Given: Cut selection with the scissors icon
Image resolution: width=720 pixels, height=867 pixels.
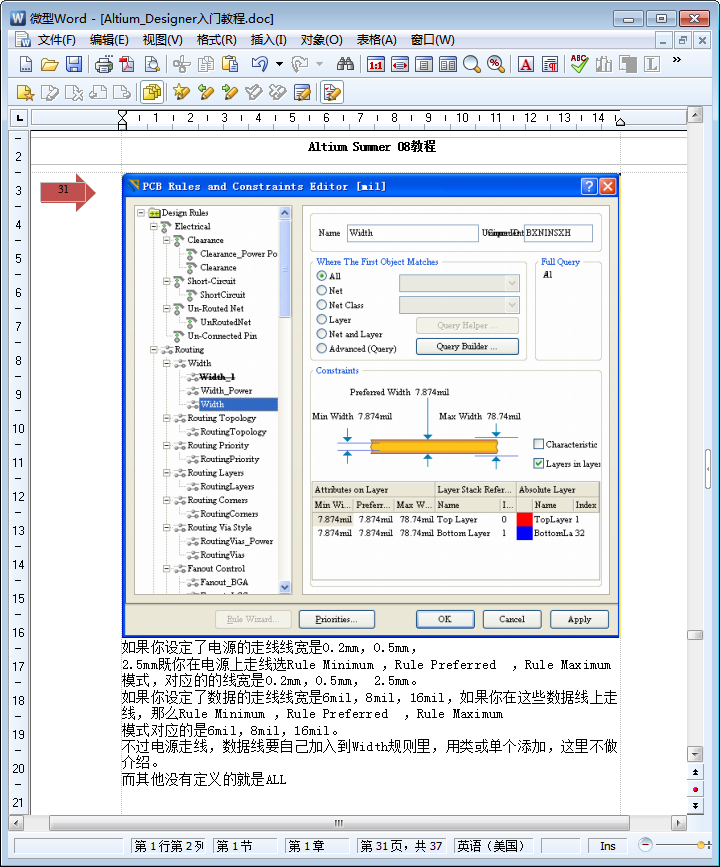Looking at the screenshot, I should (181, 65).
